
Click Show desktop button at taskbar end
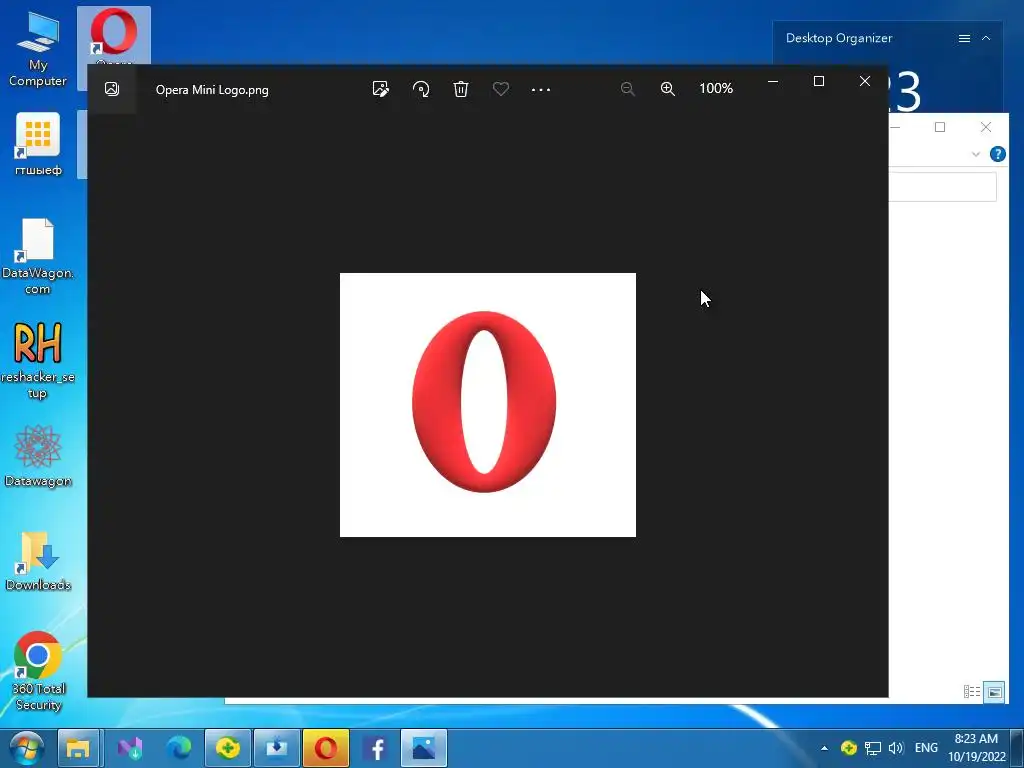point(1017,748)
